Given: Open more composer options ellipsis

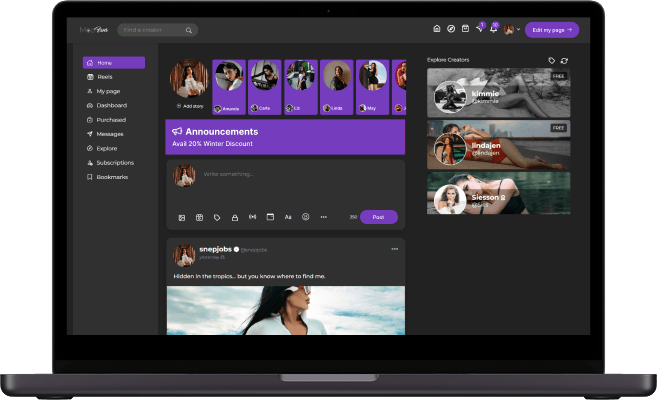Looking at the screenshot, I should 323,217.
